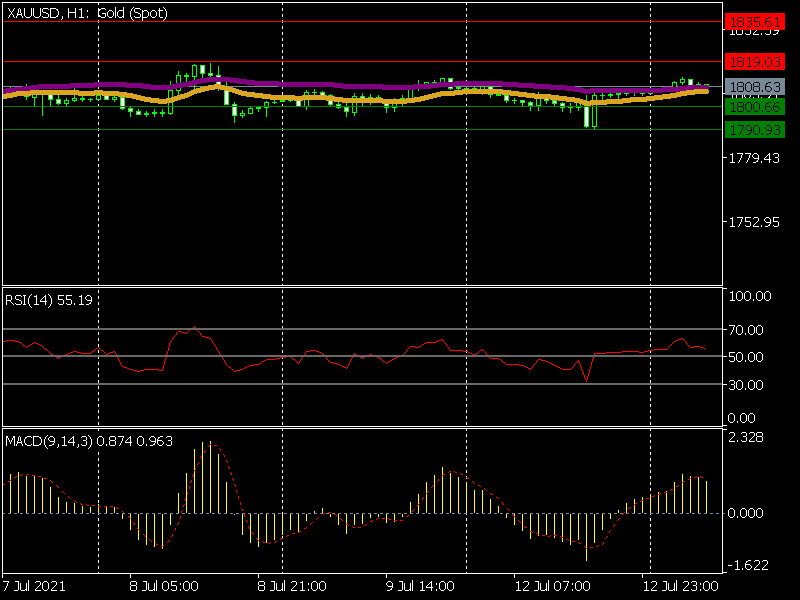This screenshot has height=600, width=800.
Task: Click the RSI 70.00 overbought level label
Action: click(x=748, y=329)
